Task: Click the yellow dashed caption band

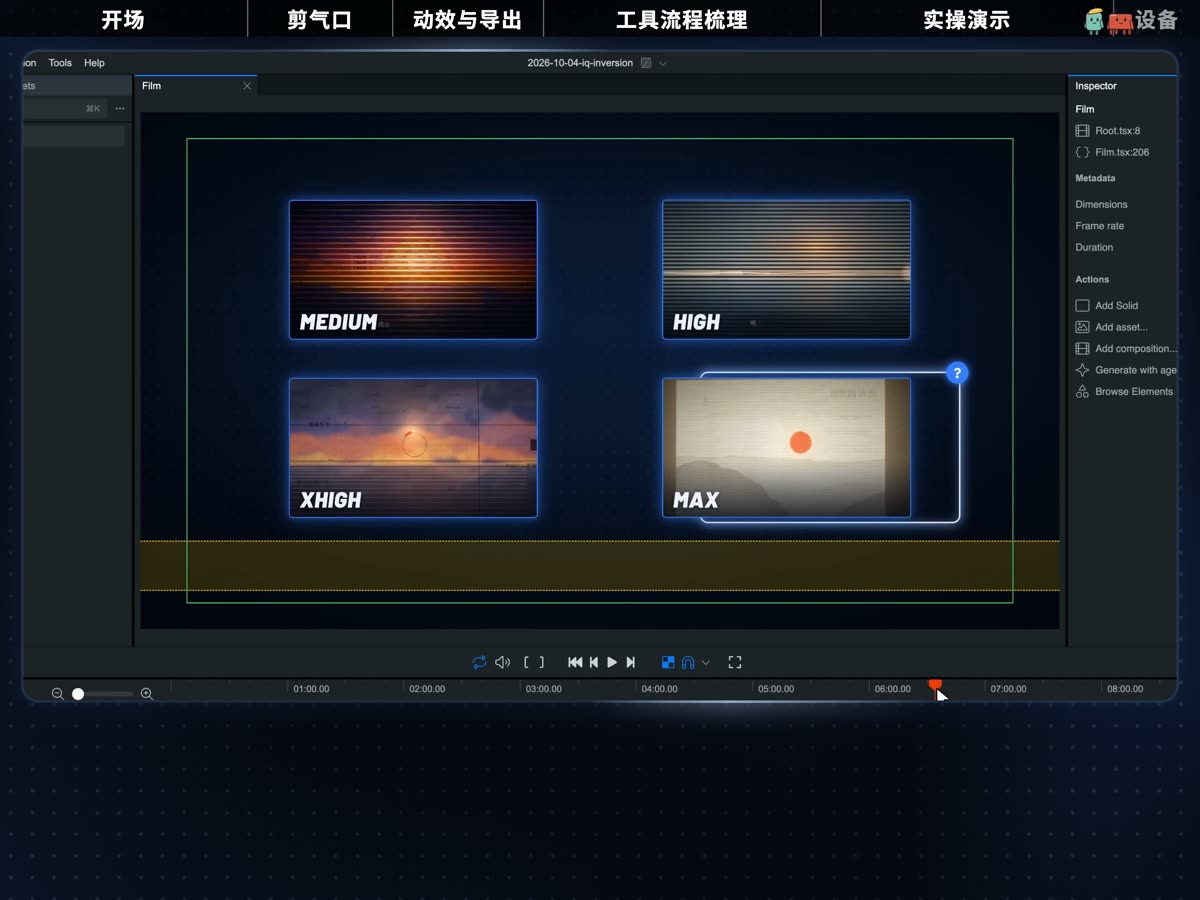Action: coord(599,566)
